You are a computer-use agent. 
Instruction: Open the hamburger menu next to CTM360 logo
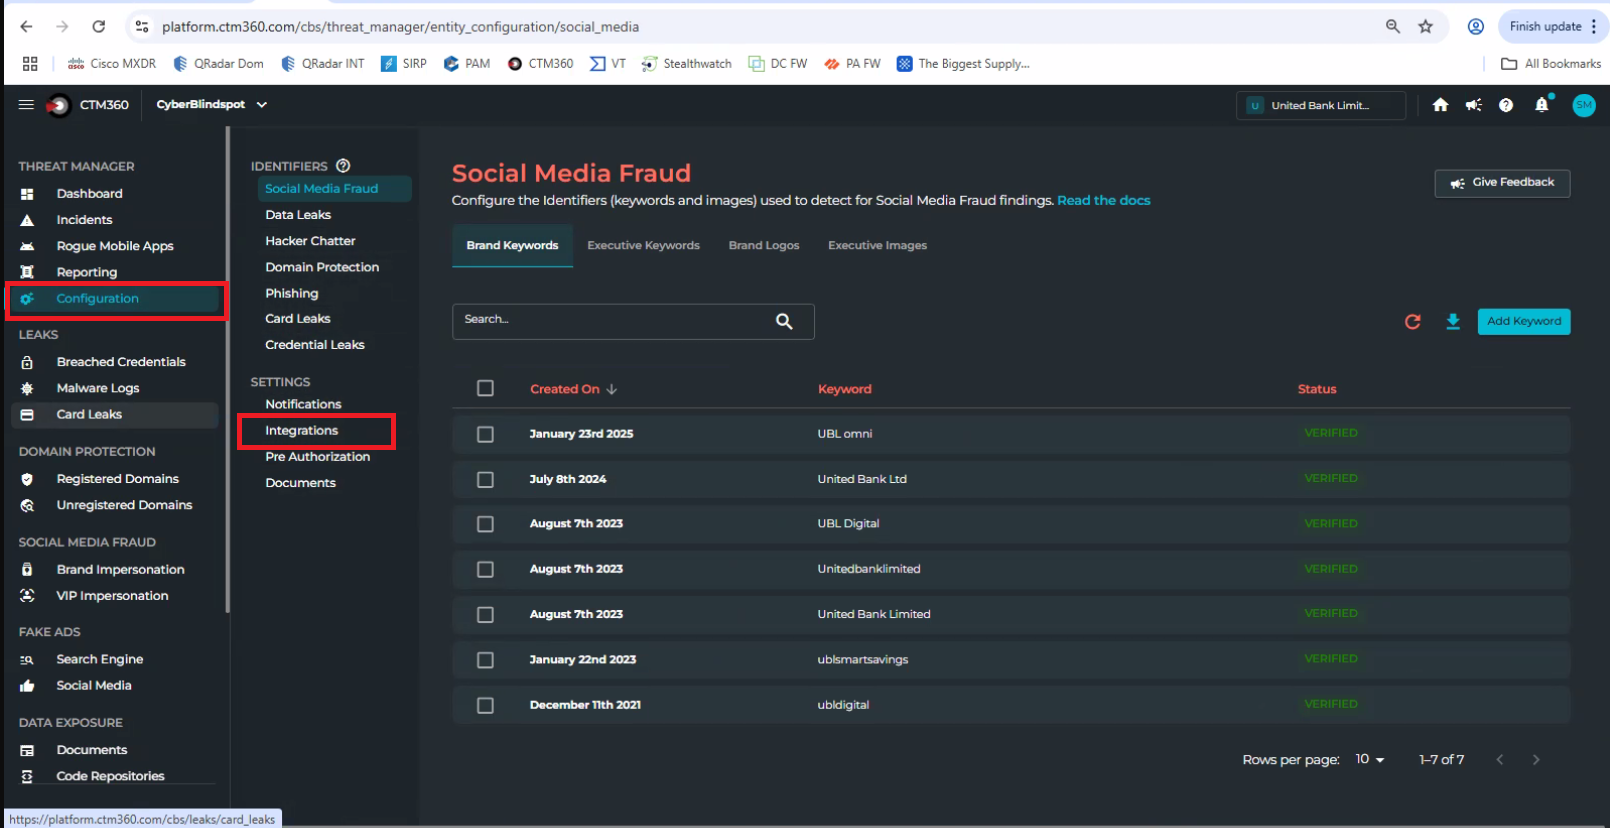(26, 104)
